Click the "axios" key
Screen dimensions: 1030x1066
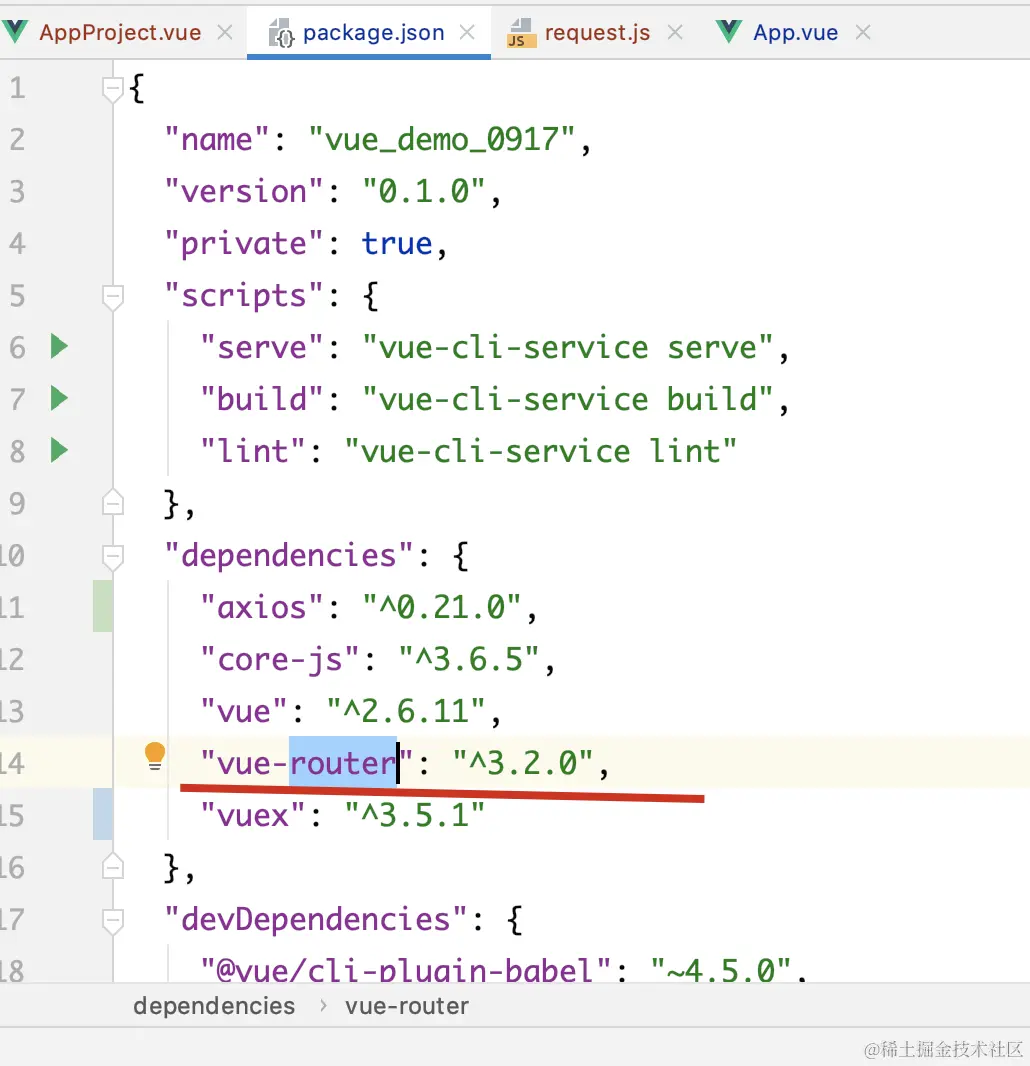262,607
